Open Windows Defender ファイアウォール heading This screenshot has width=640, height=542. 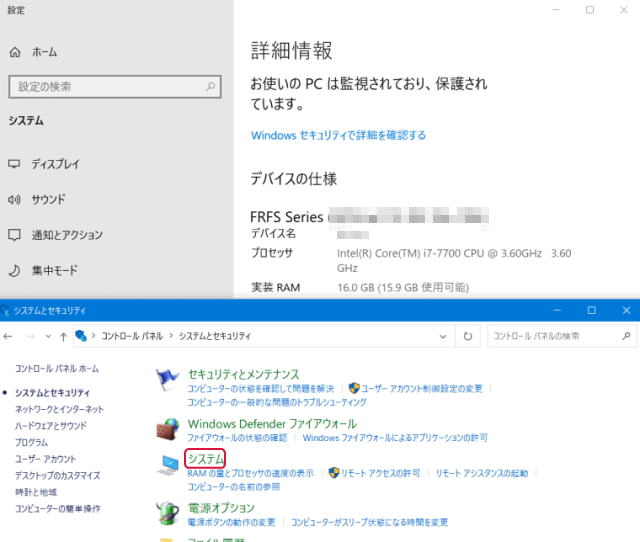pos(272,424)
